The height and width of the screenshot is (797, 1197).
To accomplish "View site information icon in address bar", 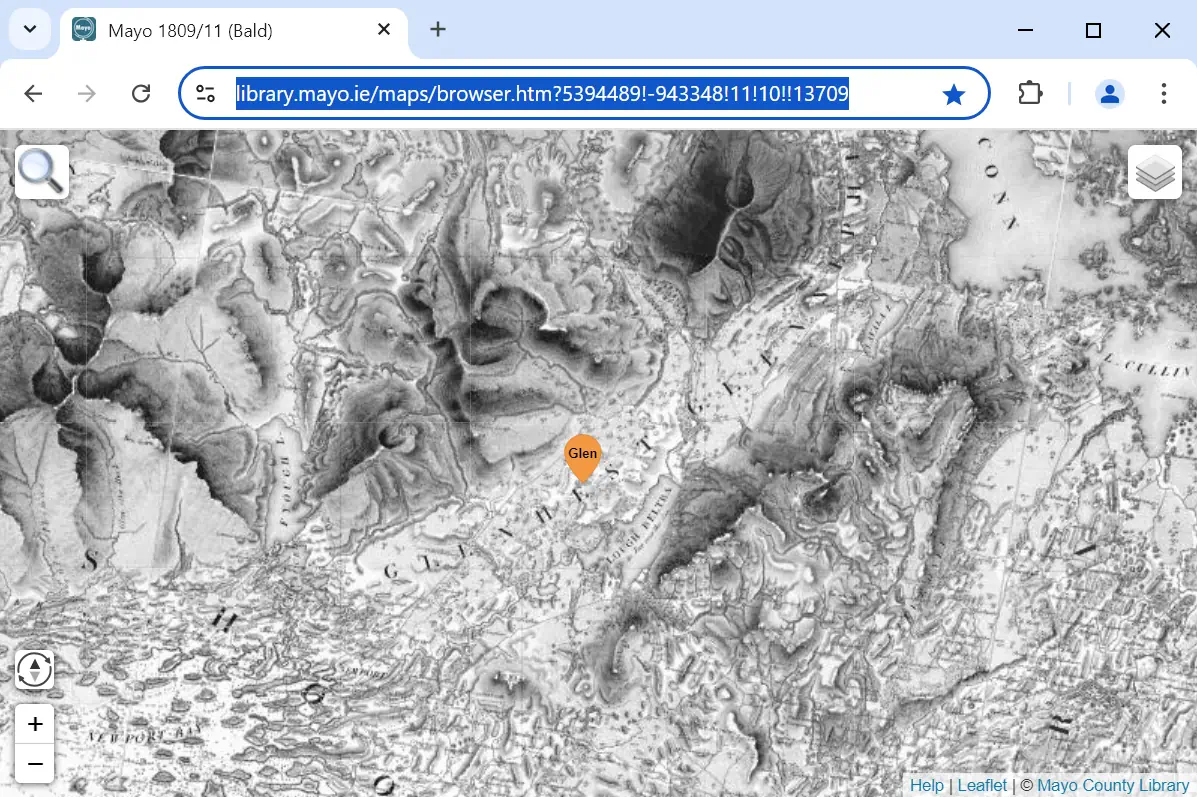I will [205, 94].
